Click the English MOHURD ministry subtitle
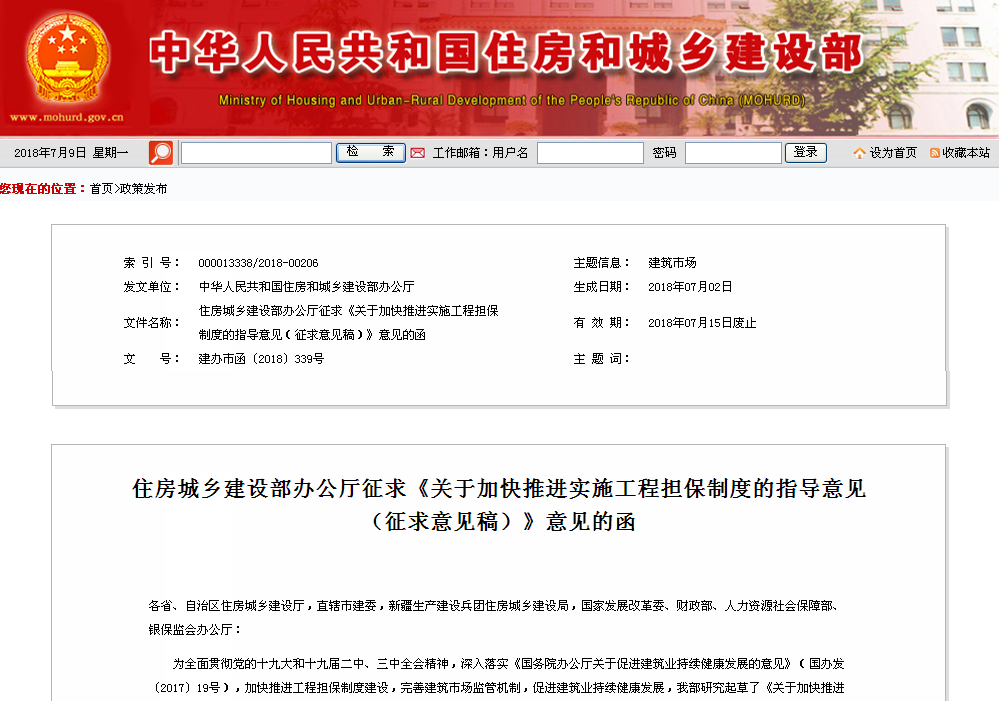Screen dimensions: 1004x701 click(511, 101)
